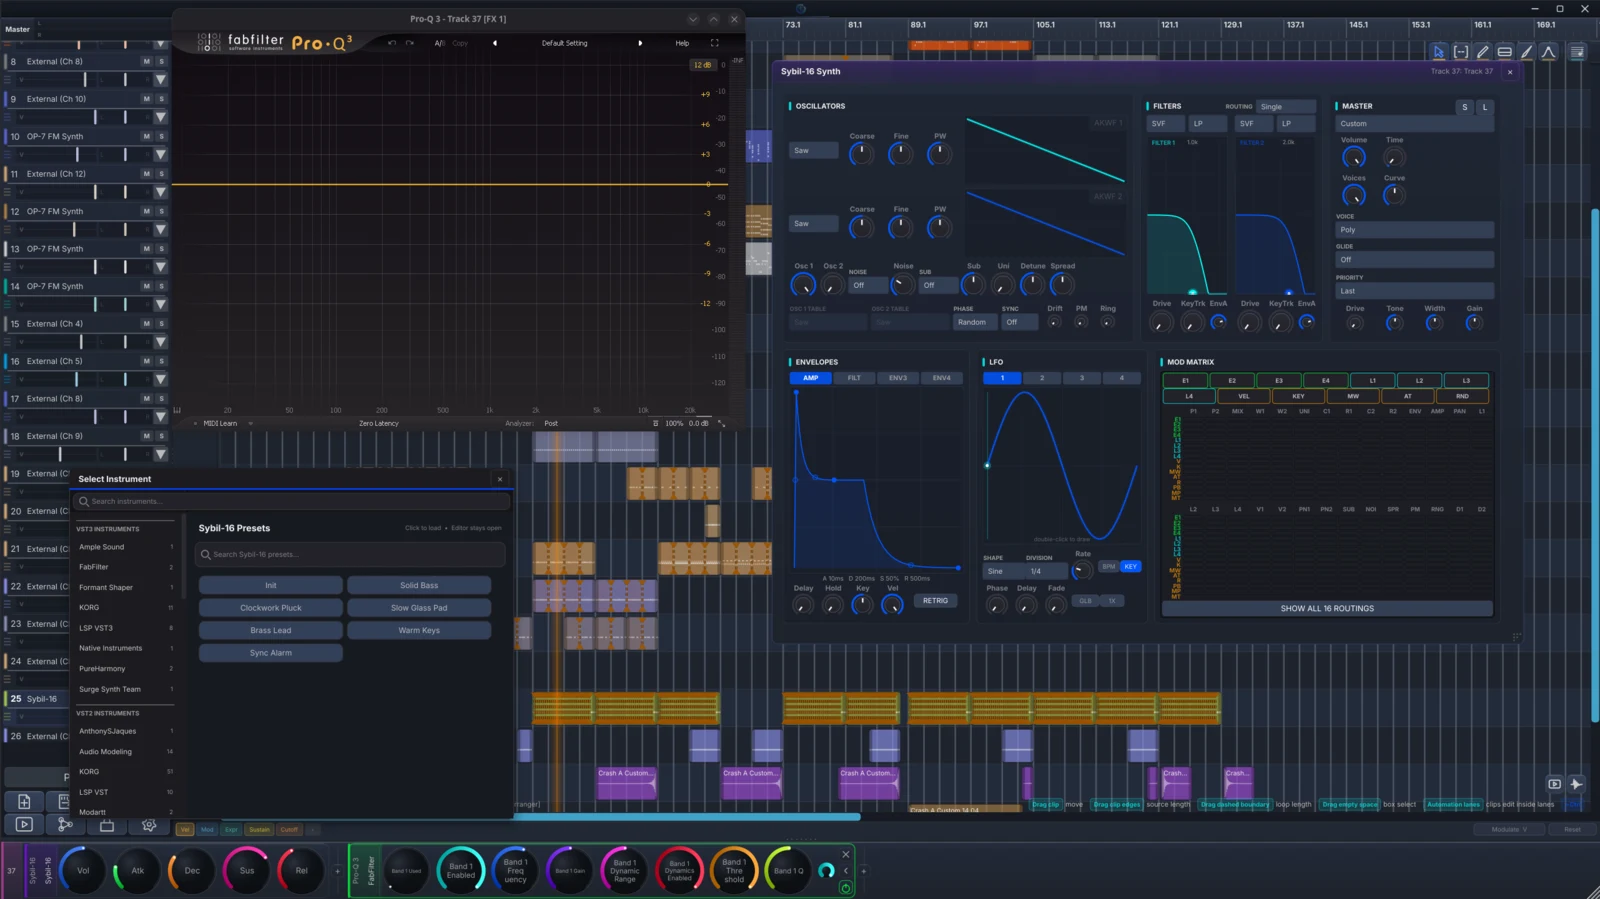The width and height of the screenshot is (1600, 899).
Task: Go to previous Pro-Q 3 preset arrow
Action: (x=495, y=43)
